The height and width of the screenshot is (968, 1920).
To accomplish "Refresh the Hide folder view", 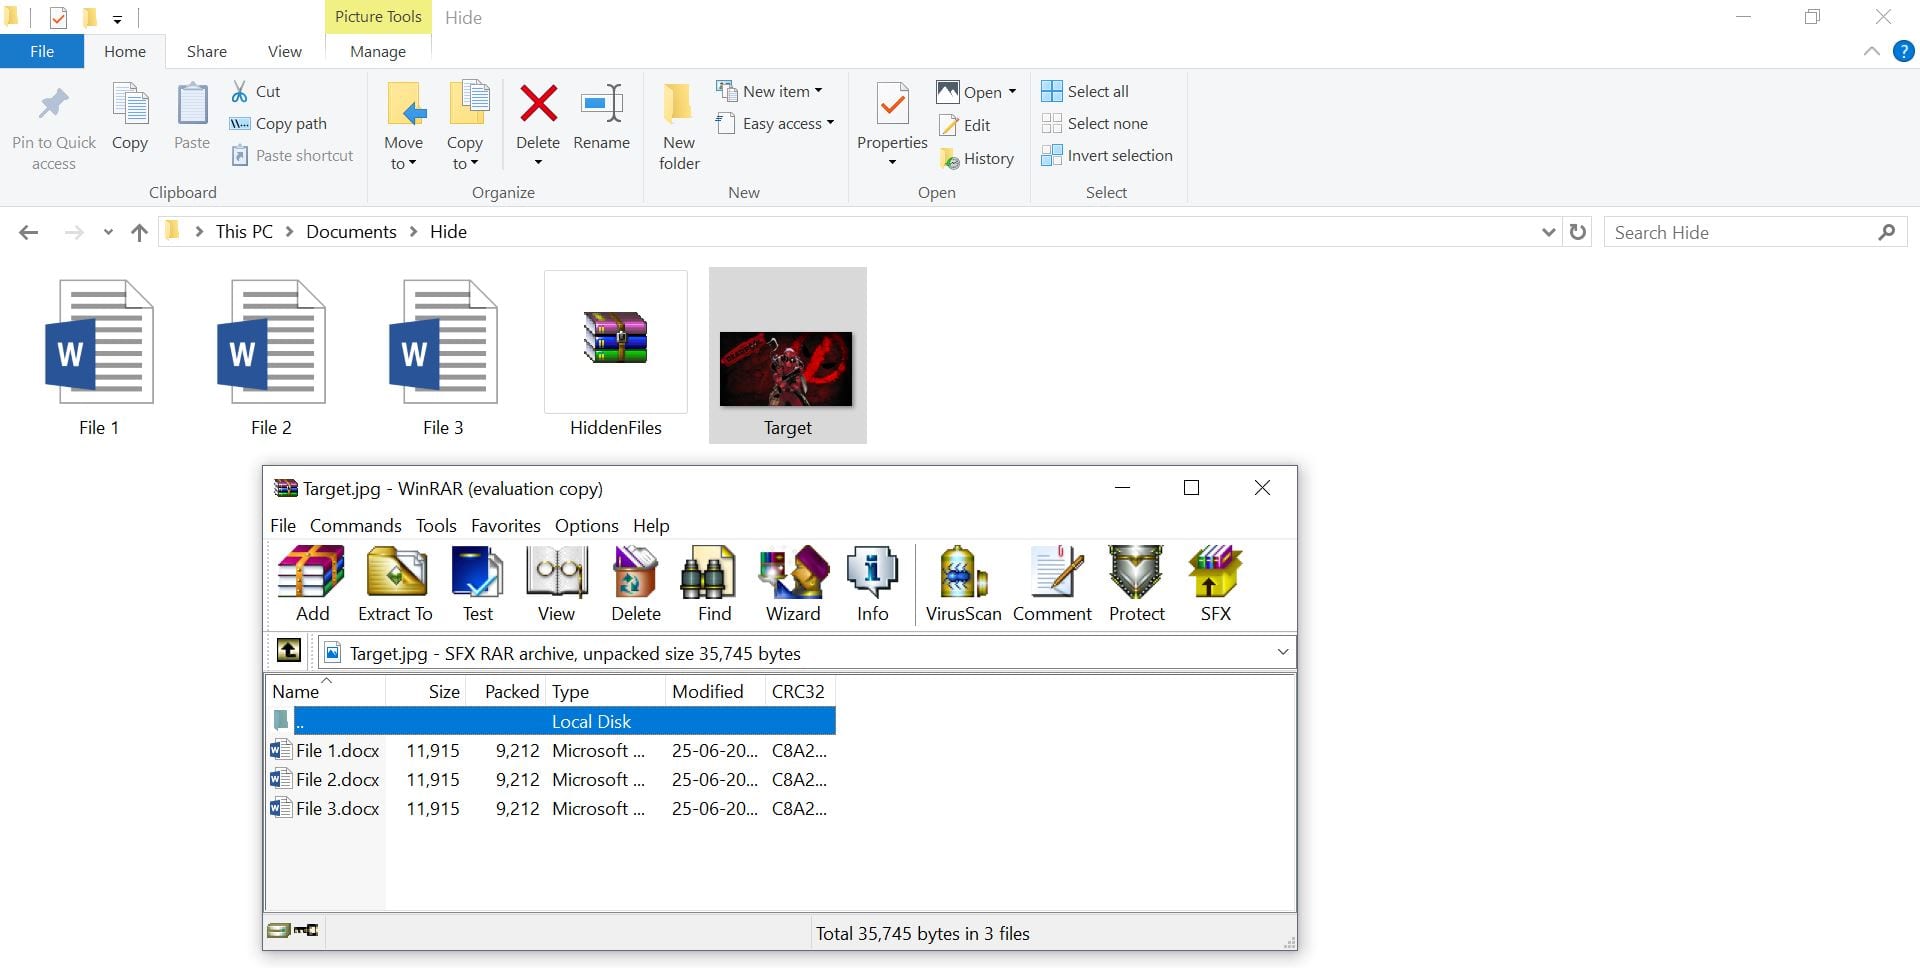I will (x=1578, y=232).
